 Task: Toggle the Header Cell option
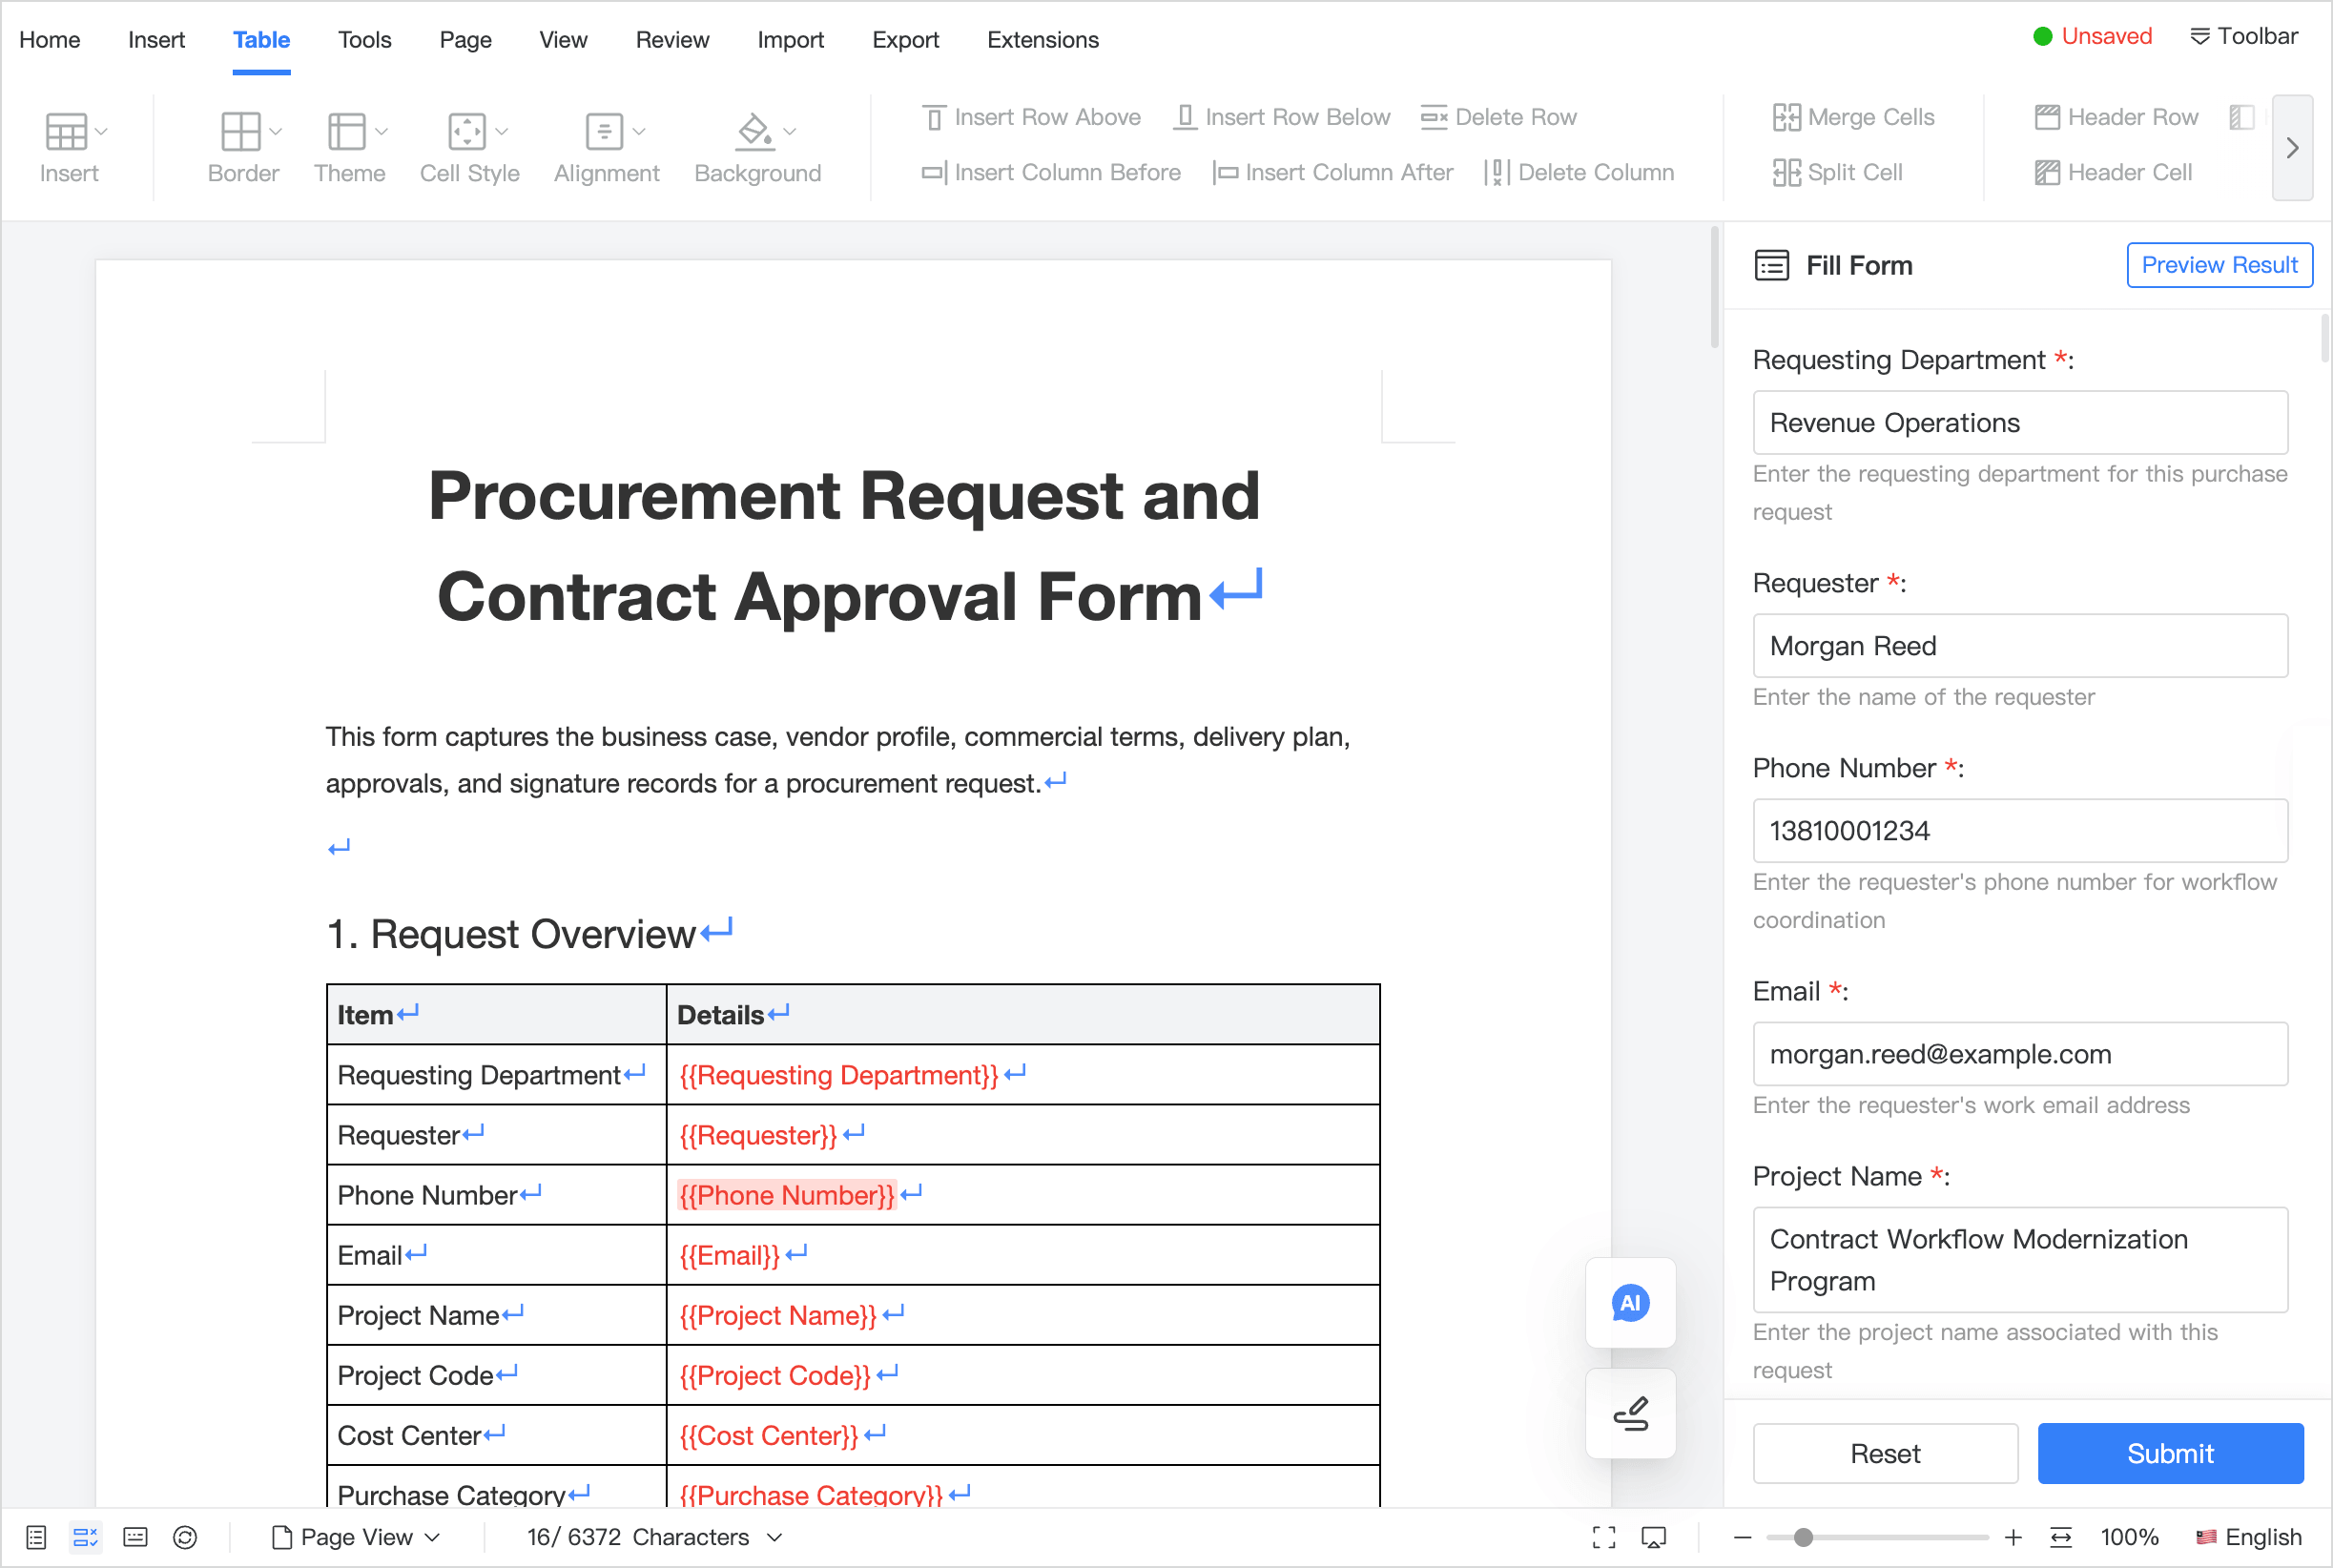[x=2113, y=172]
